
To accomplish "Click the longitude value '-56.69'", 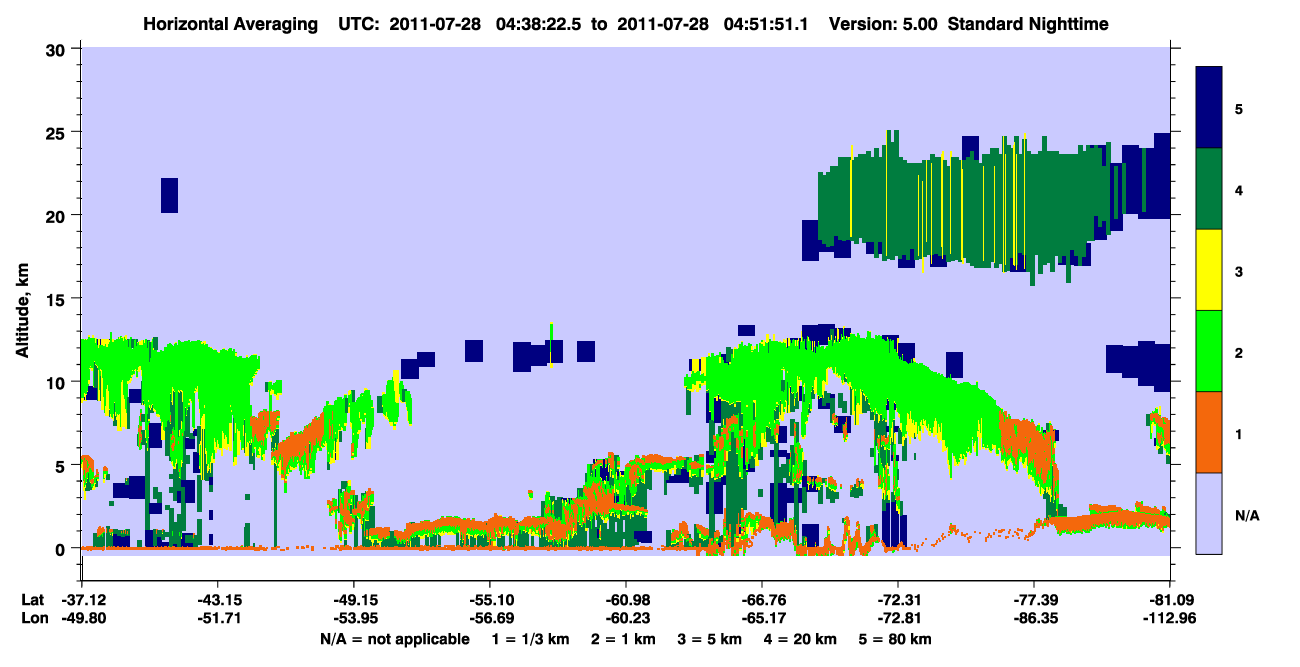I will [x=490, y=618].
